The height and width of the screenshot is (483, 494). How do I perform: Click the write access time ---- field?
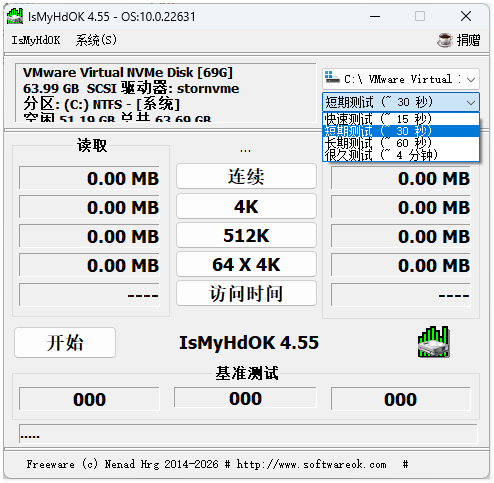(401, 295)
